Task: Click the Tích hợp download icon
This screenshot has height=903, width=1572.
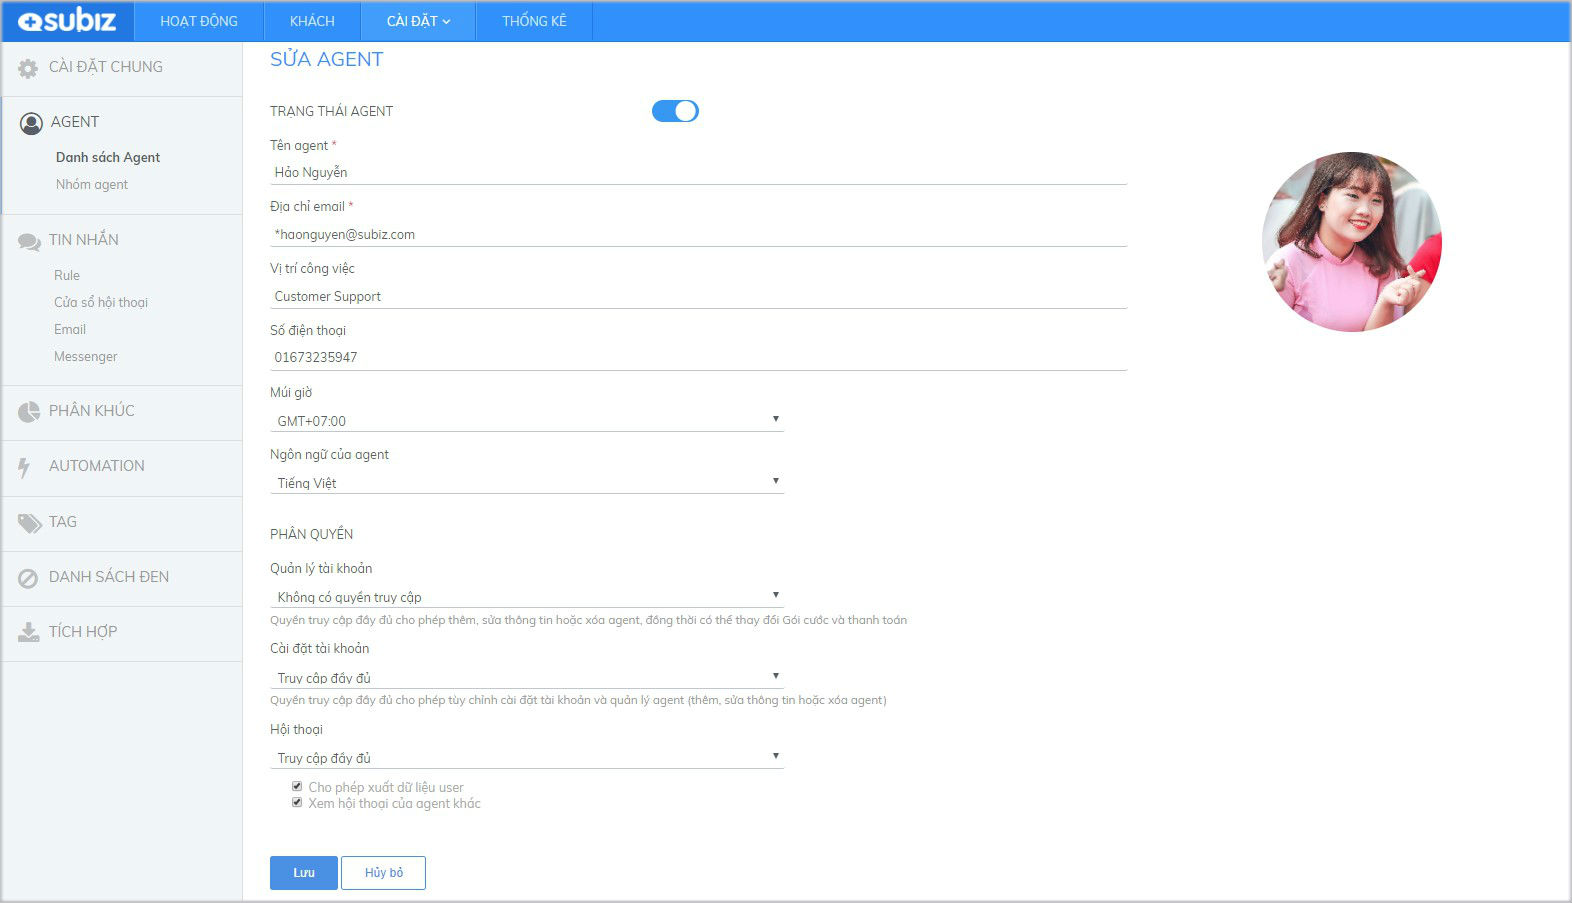Action: coord(29,633)
